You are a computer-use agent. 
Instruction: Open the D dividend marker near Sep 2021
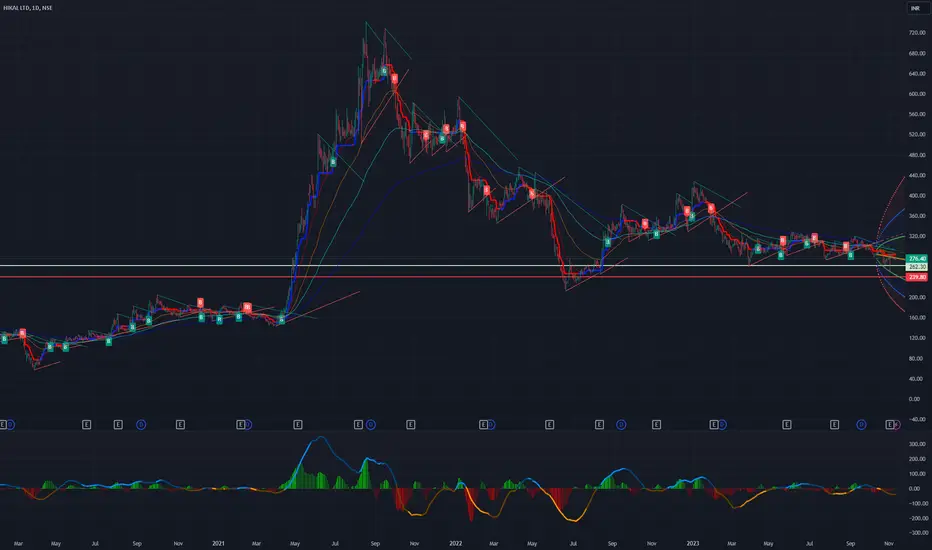coord(371,425)
